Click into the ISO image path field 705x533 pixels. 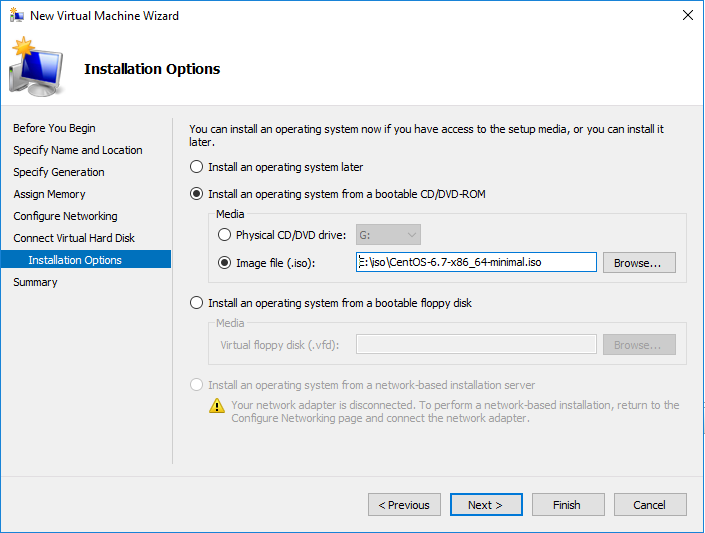pyautogui.click(x=476, y=263)
